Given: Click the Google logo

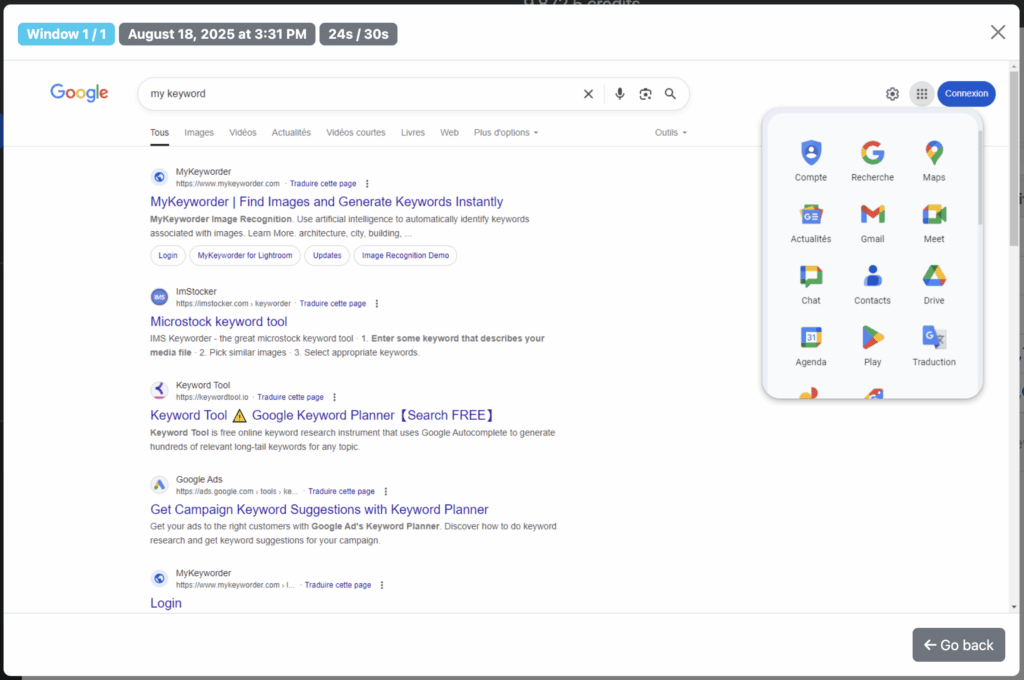Looking at the screenshot, I should [x=79, y=93].
